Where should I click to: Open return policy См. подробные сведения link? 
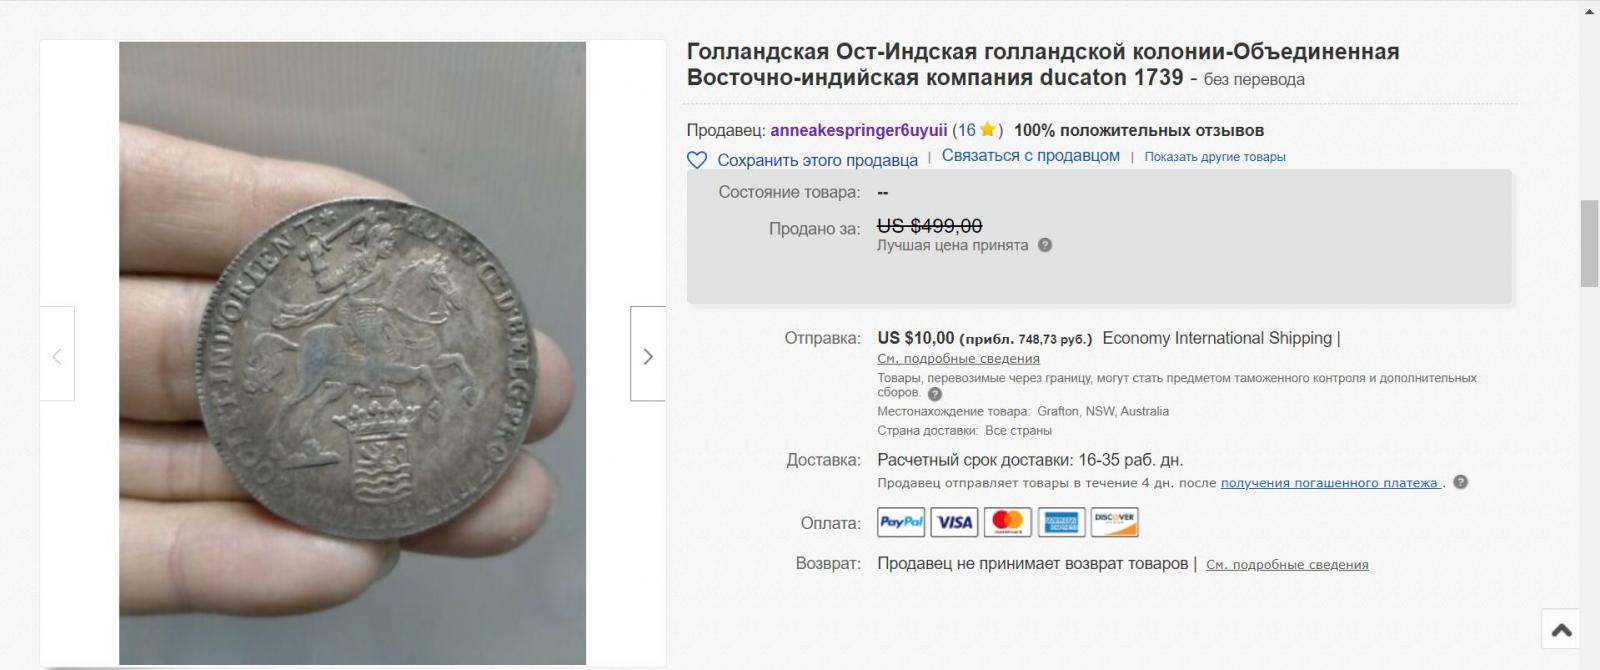1287,565
